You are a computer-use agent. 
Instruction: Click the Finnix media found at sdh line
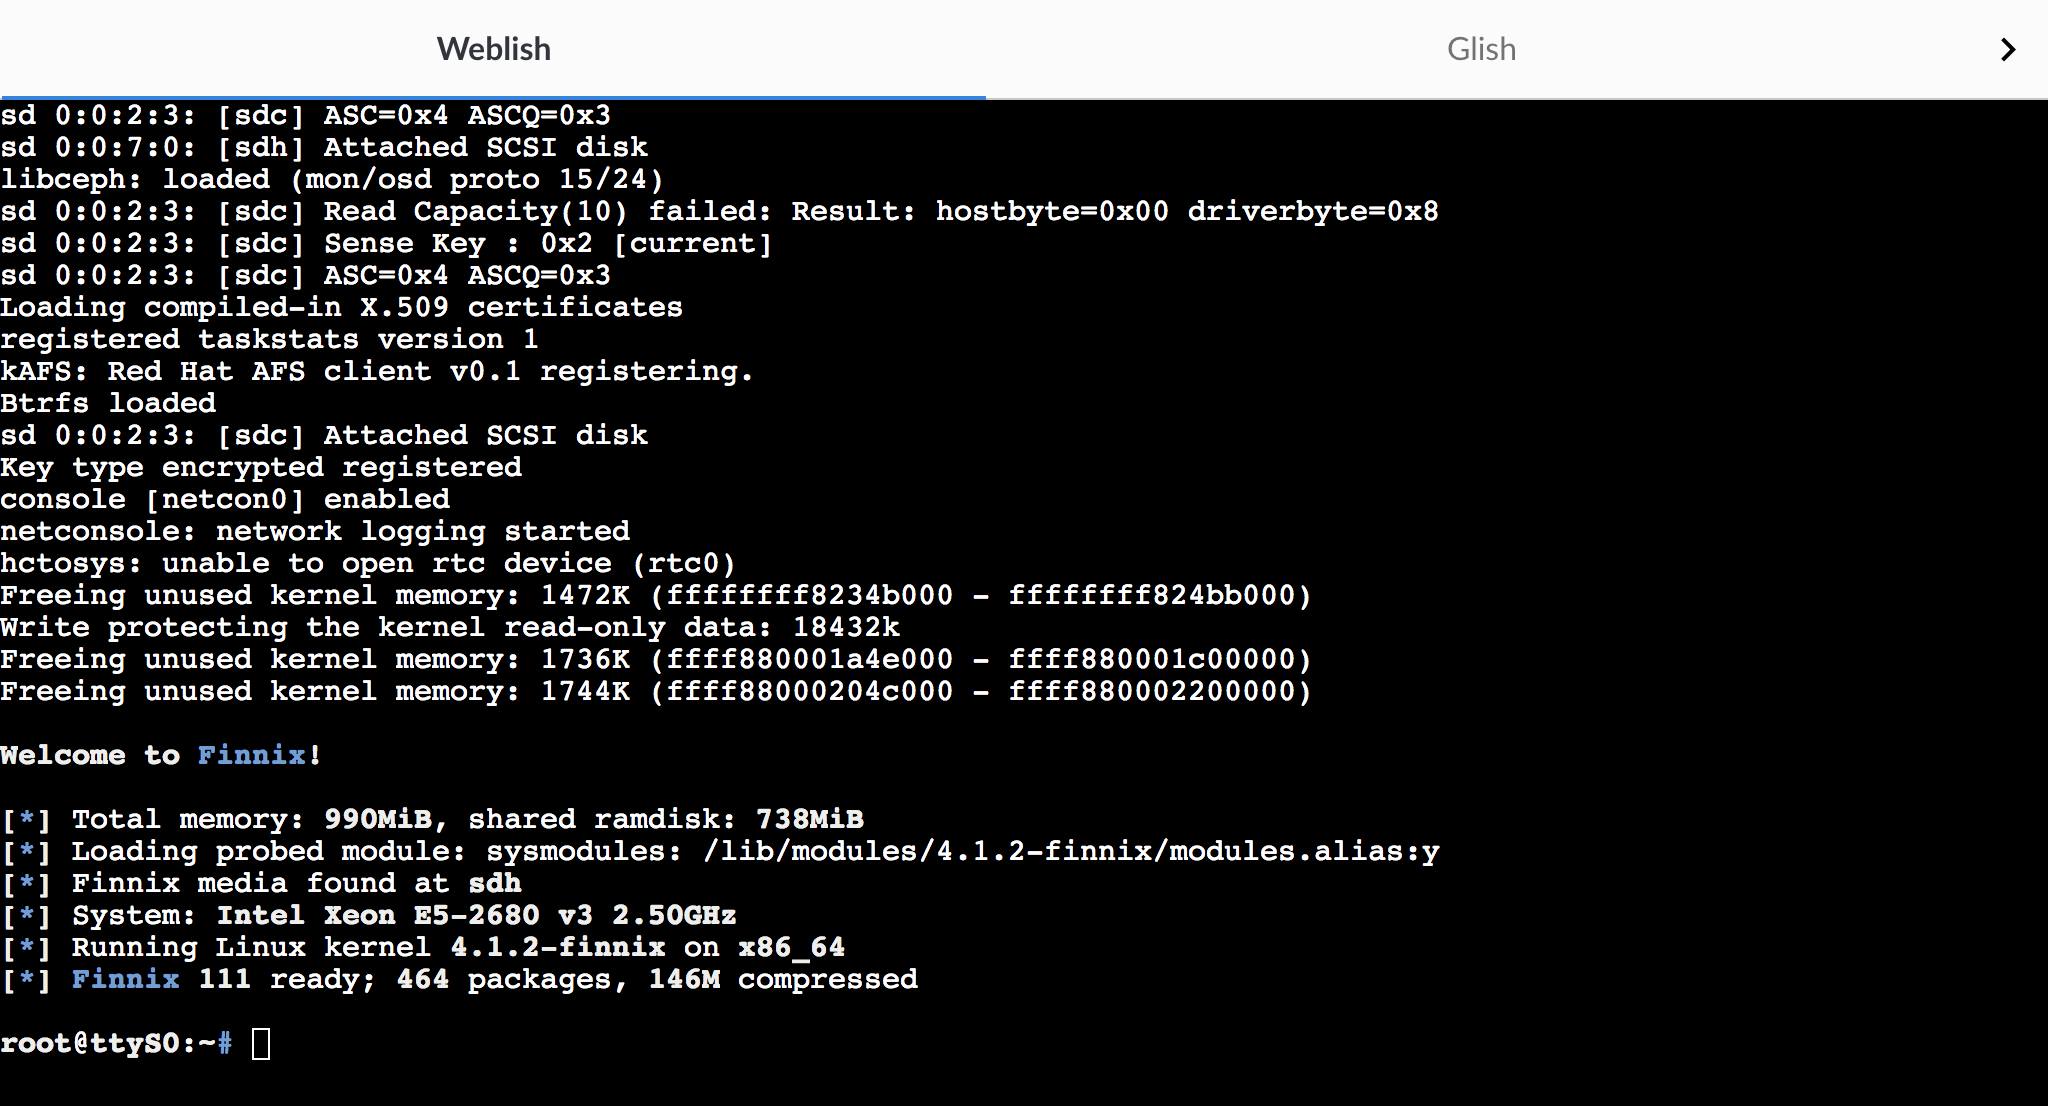coord(260,883)
